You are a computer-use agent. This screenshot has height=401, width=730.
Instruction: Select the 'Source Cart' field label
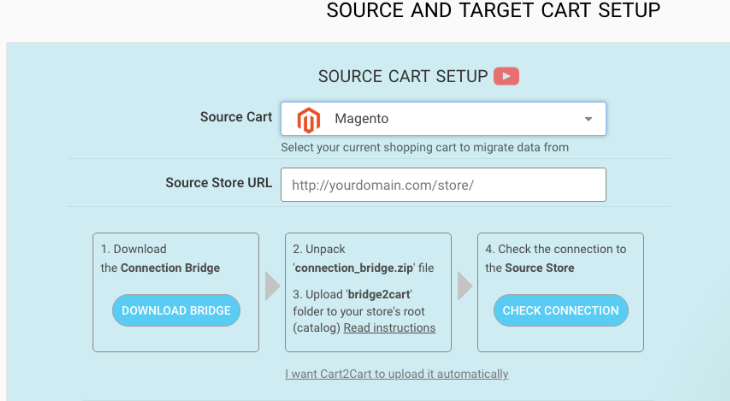point(236,117)
